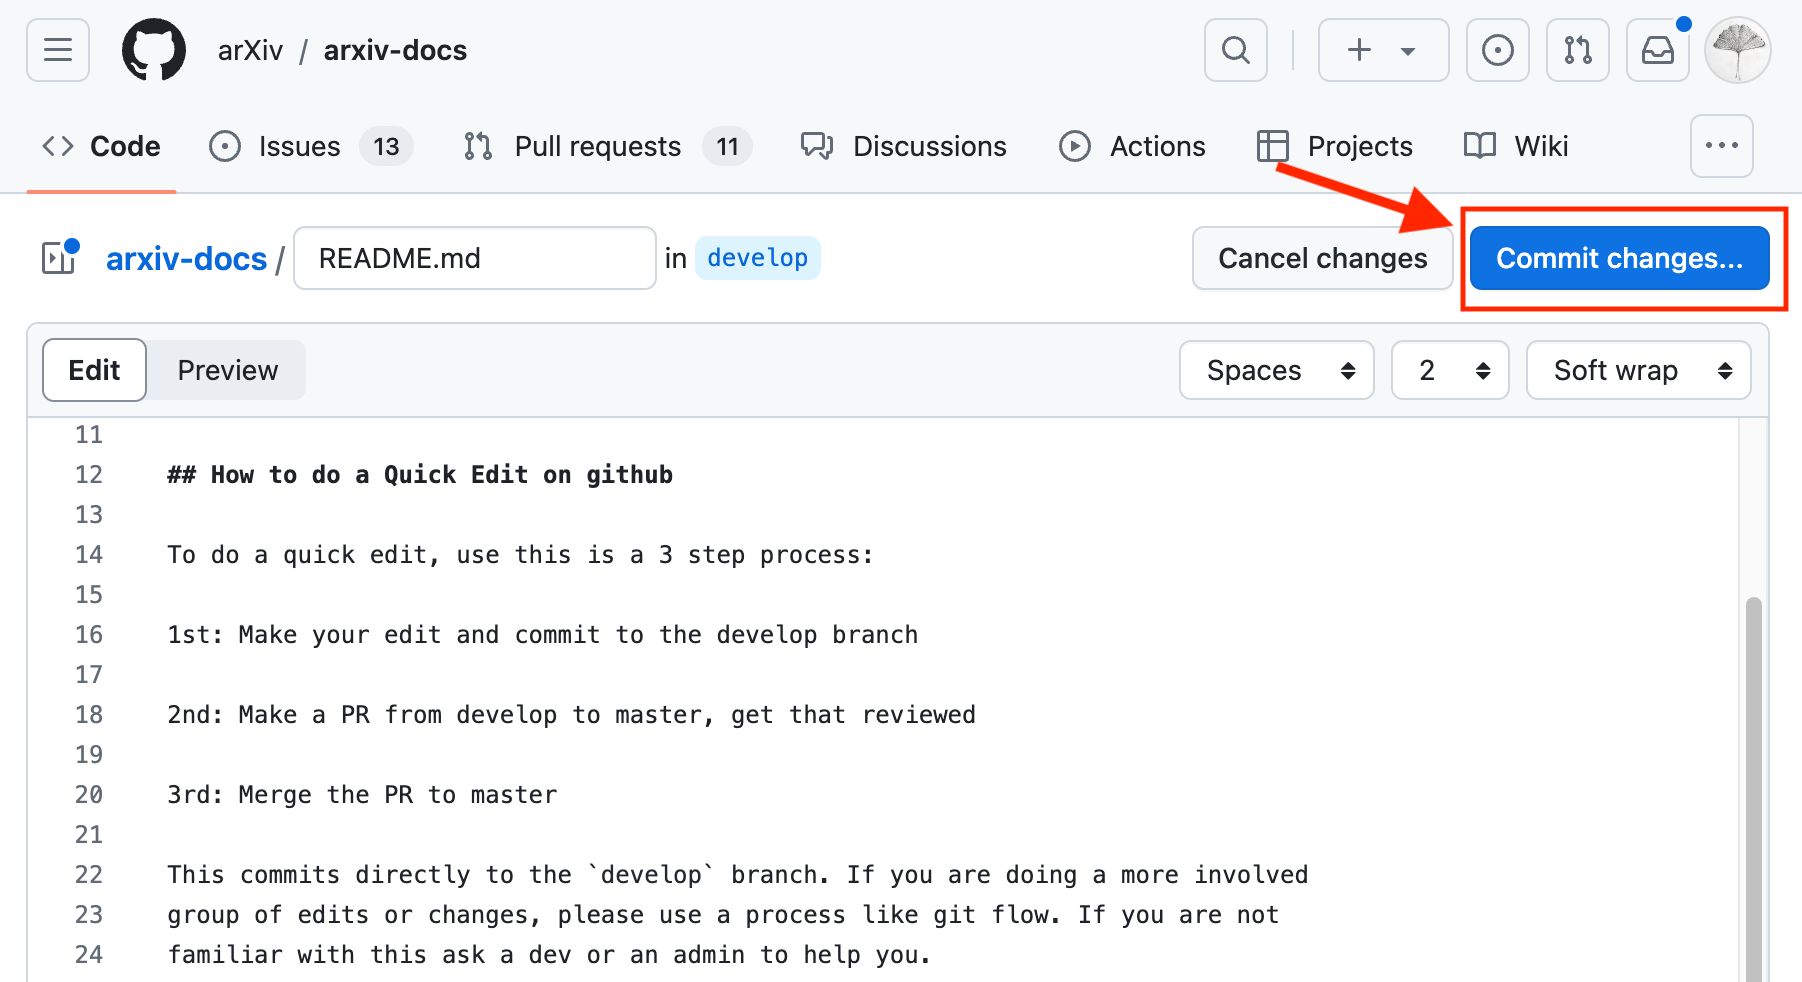Open the Soft wrap dropdown
This screenshot has height=982, width=1802.
(x=1638, y=370)
